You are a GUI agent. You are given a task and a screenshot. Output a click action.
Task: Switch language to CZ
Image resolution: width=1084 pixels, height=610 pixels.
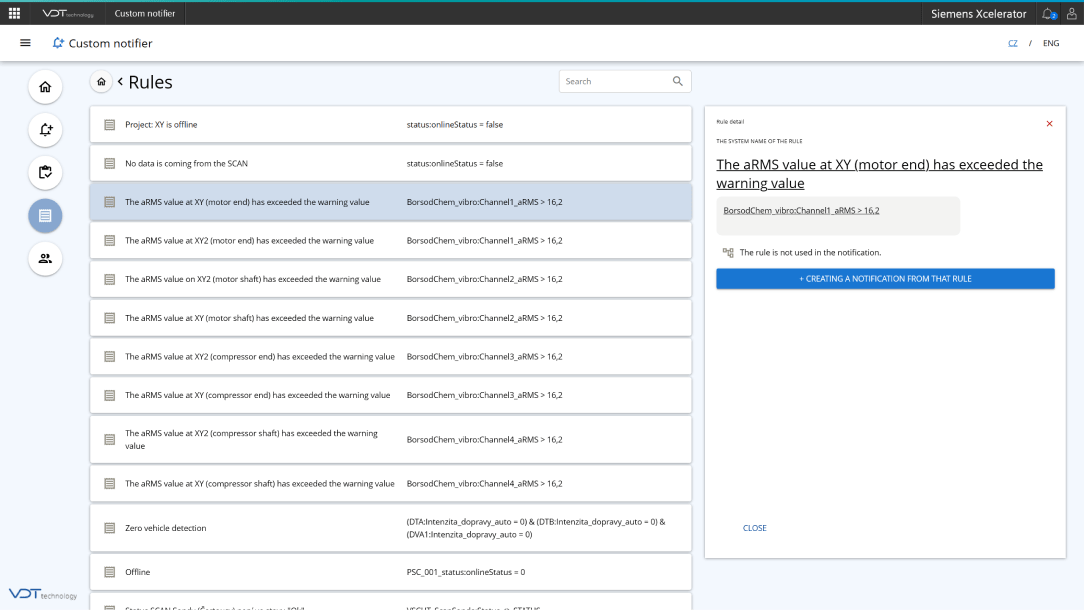tap(1013, 43)
